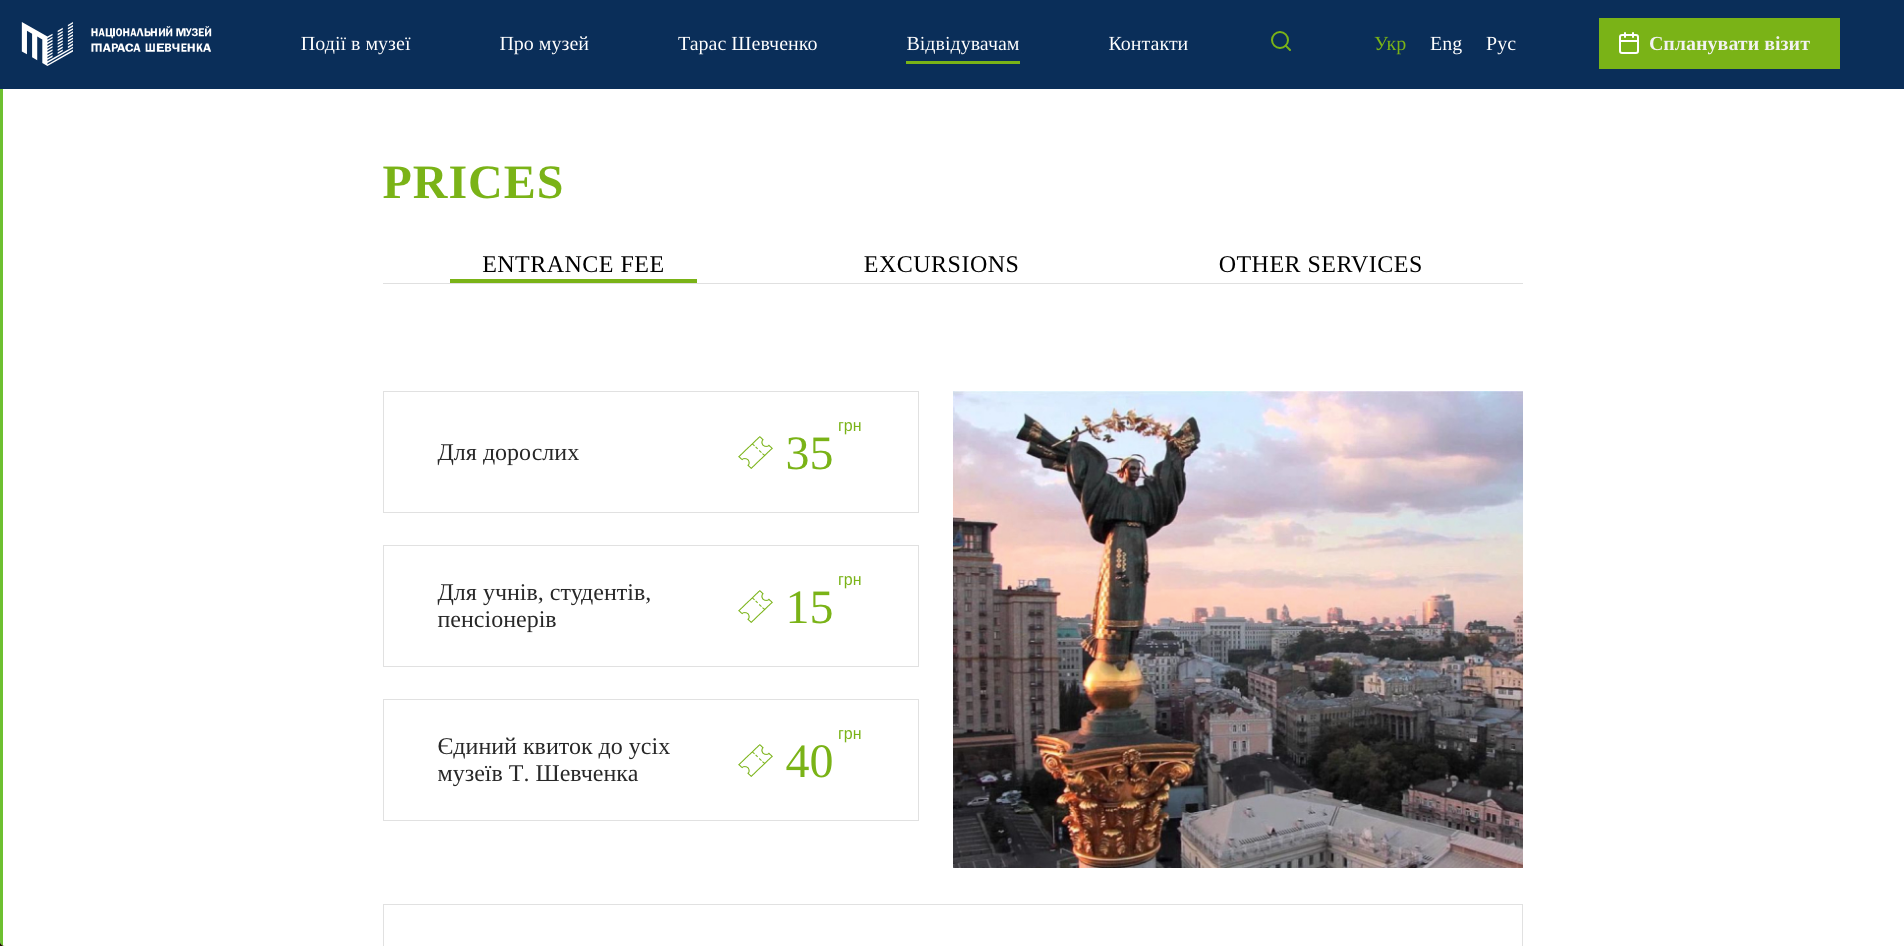The image size is (1904, 946).
Task: Click the грн label above 40
Action: point(850,734)
